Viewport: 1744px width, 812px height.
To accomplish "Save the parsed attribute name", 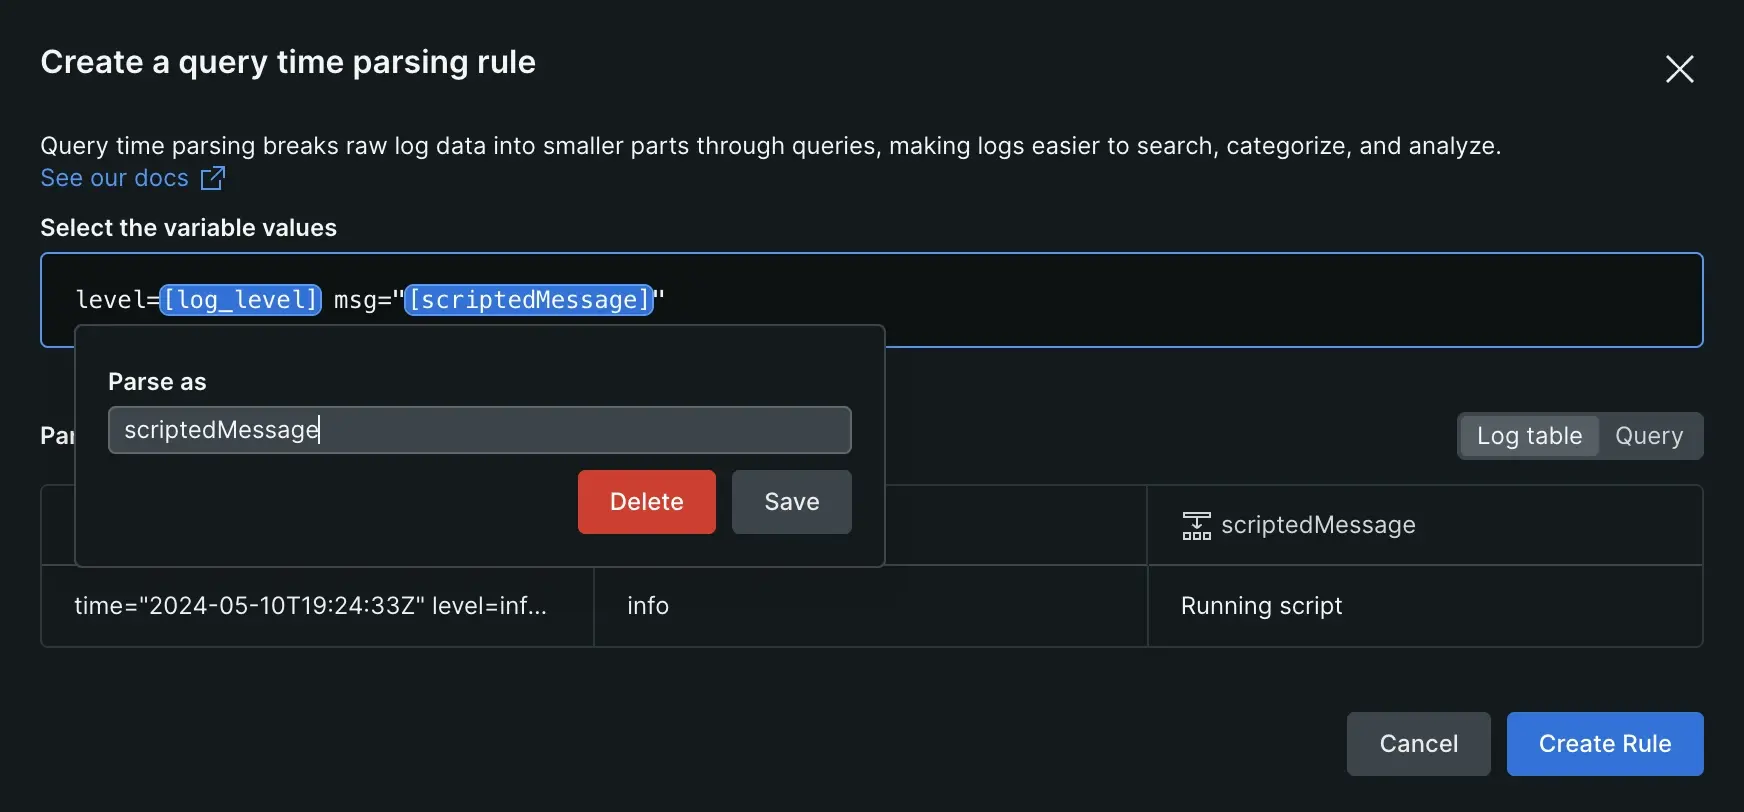I will [791, 502].
